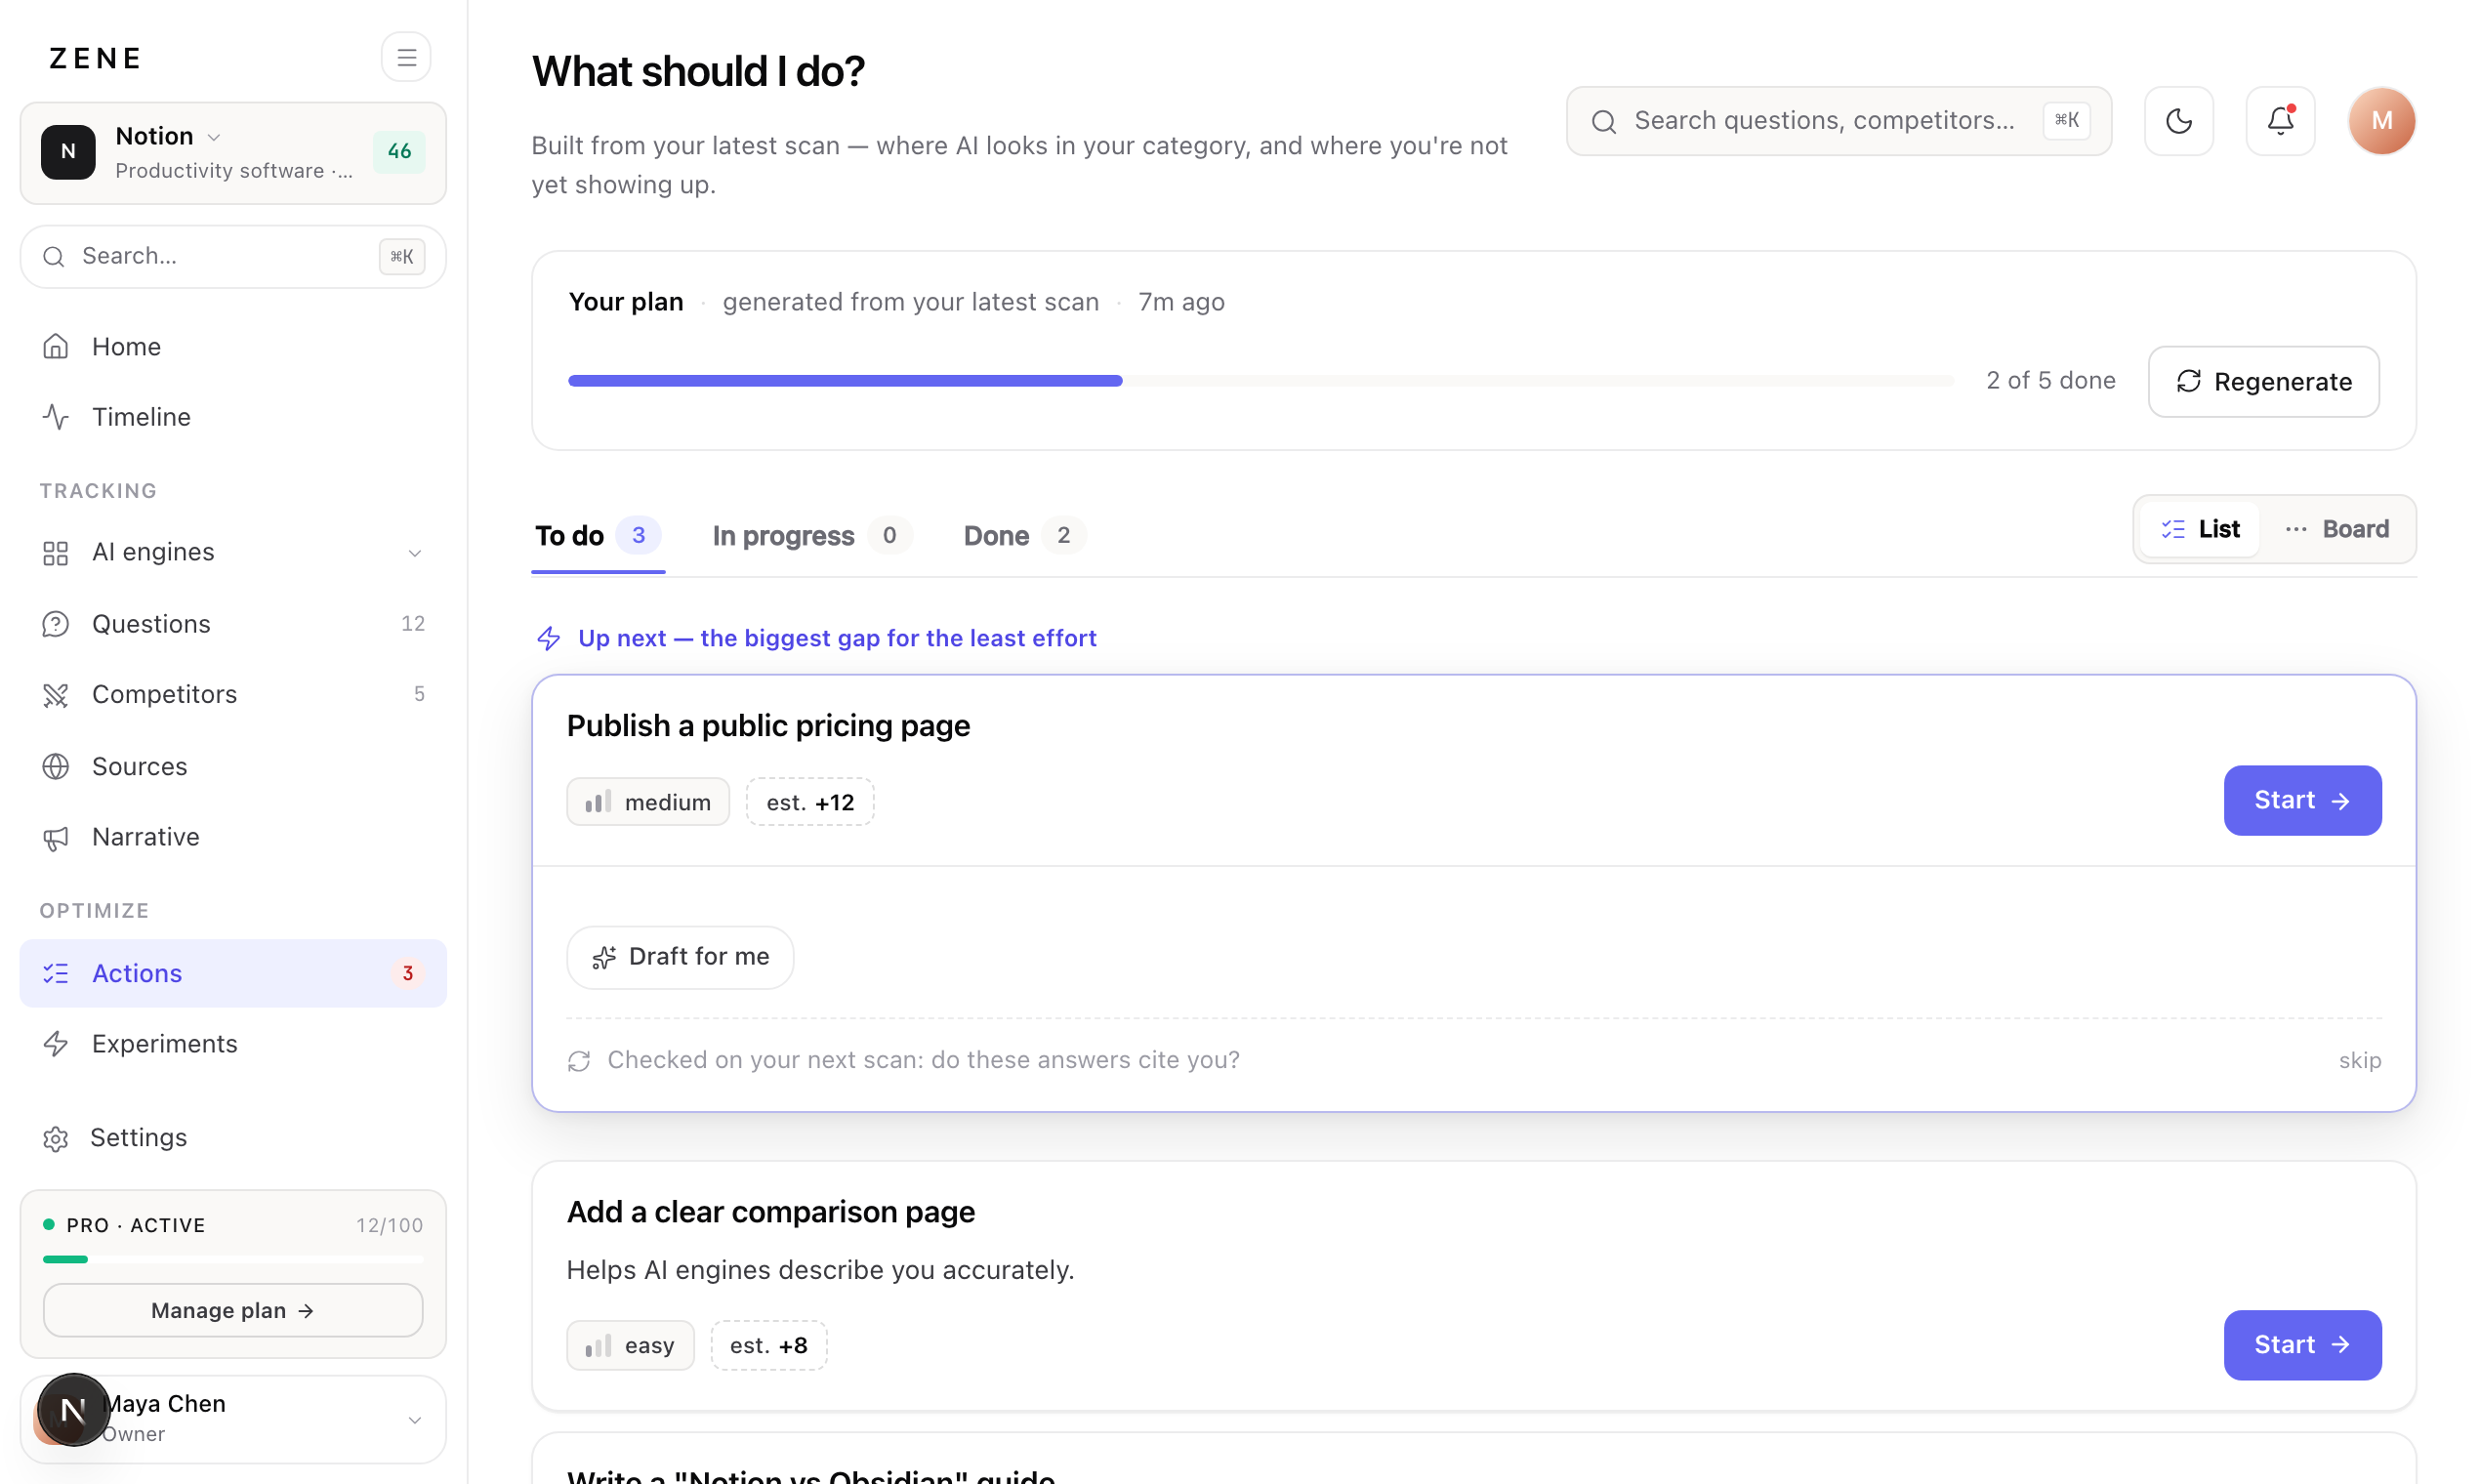Viewport: 2480px width, 1484px height.
Task: Open user avatar M in header
Action: [x=2382, y=121]
